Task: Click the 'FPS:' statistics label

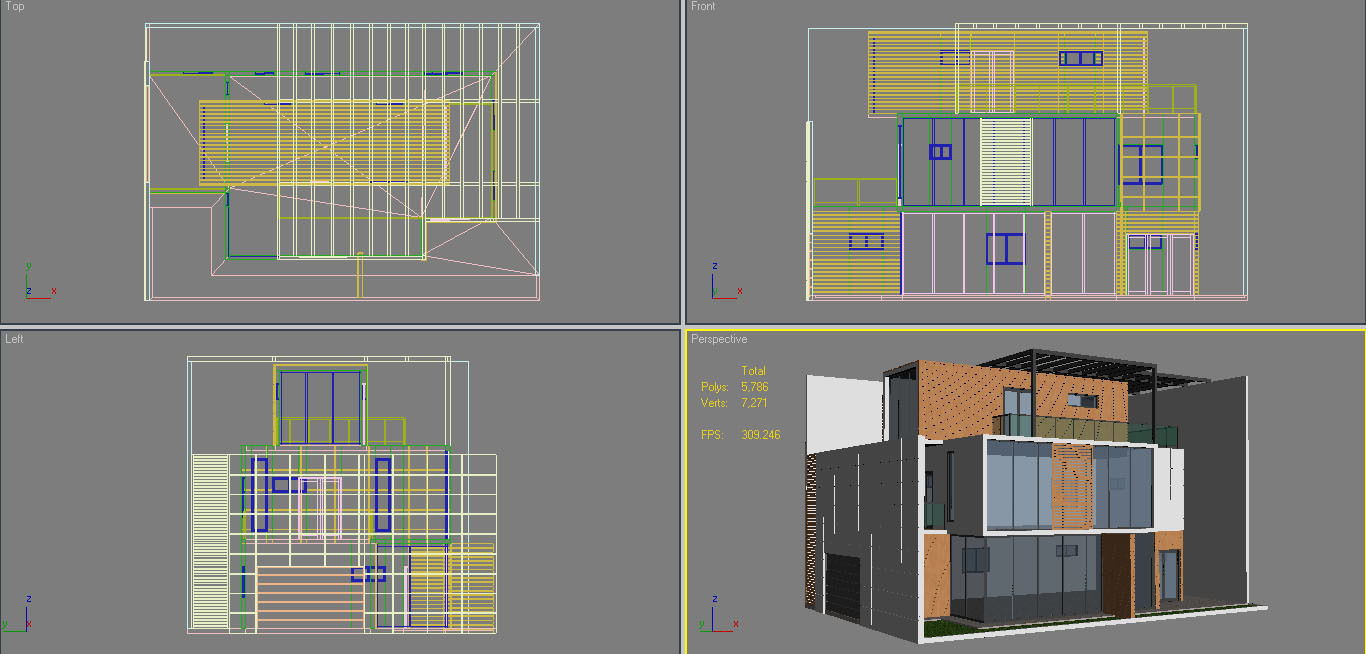Action: (712, 435)
